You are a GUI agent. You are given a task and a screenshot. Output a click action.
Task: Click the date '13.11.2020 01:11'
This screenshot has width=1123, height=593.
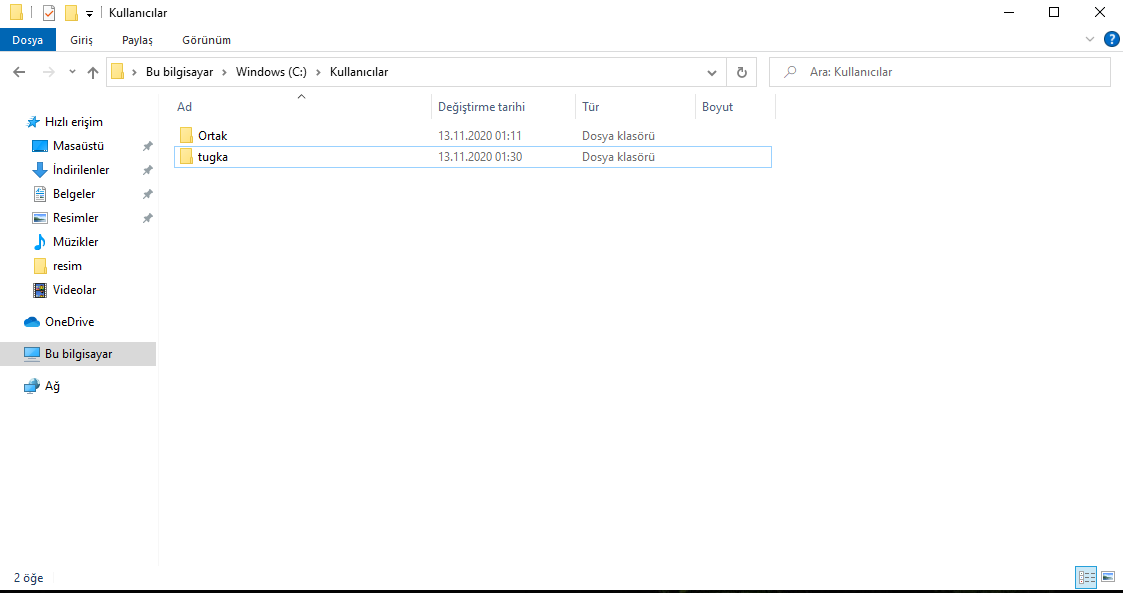pyautogui.click(x=480, y=135)
